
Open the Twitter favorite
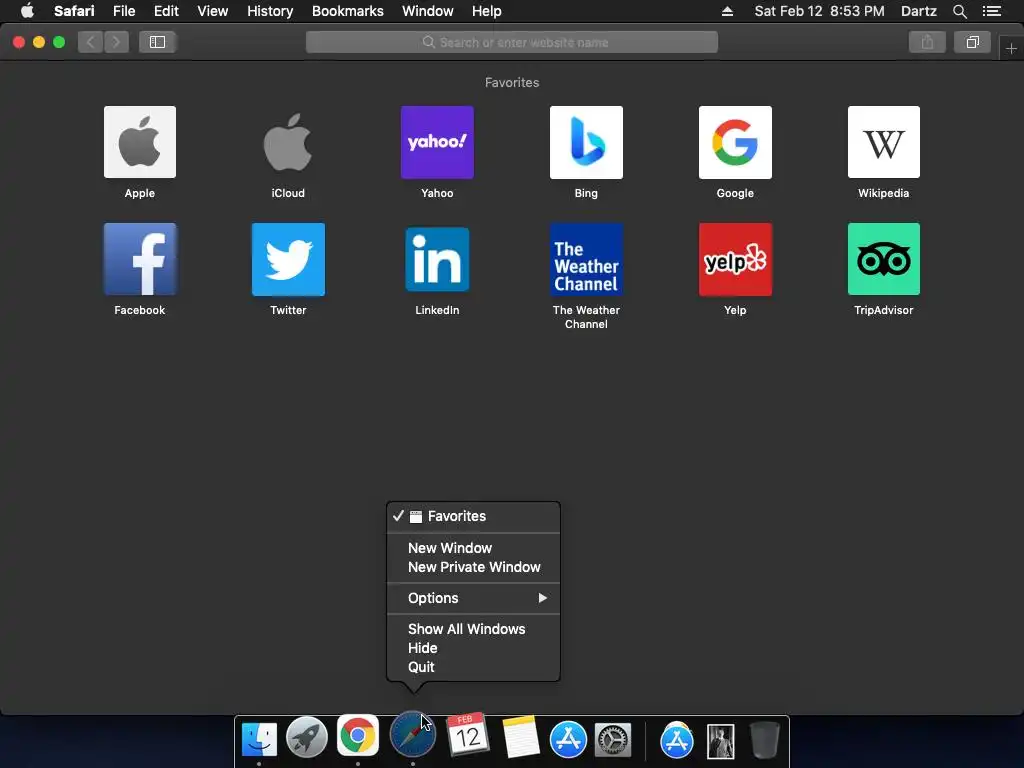pos(288,259)
